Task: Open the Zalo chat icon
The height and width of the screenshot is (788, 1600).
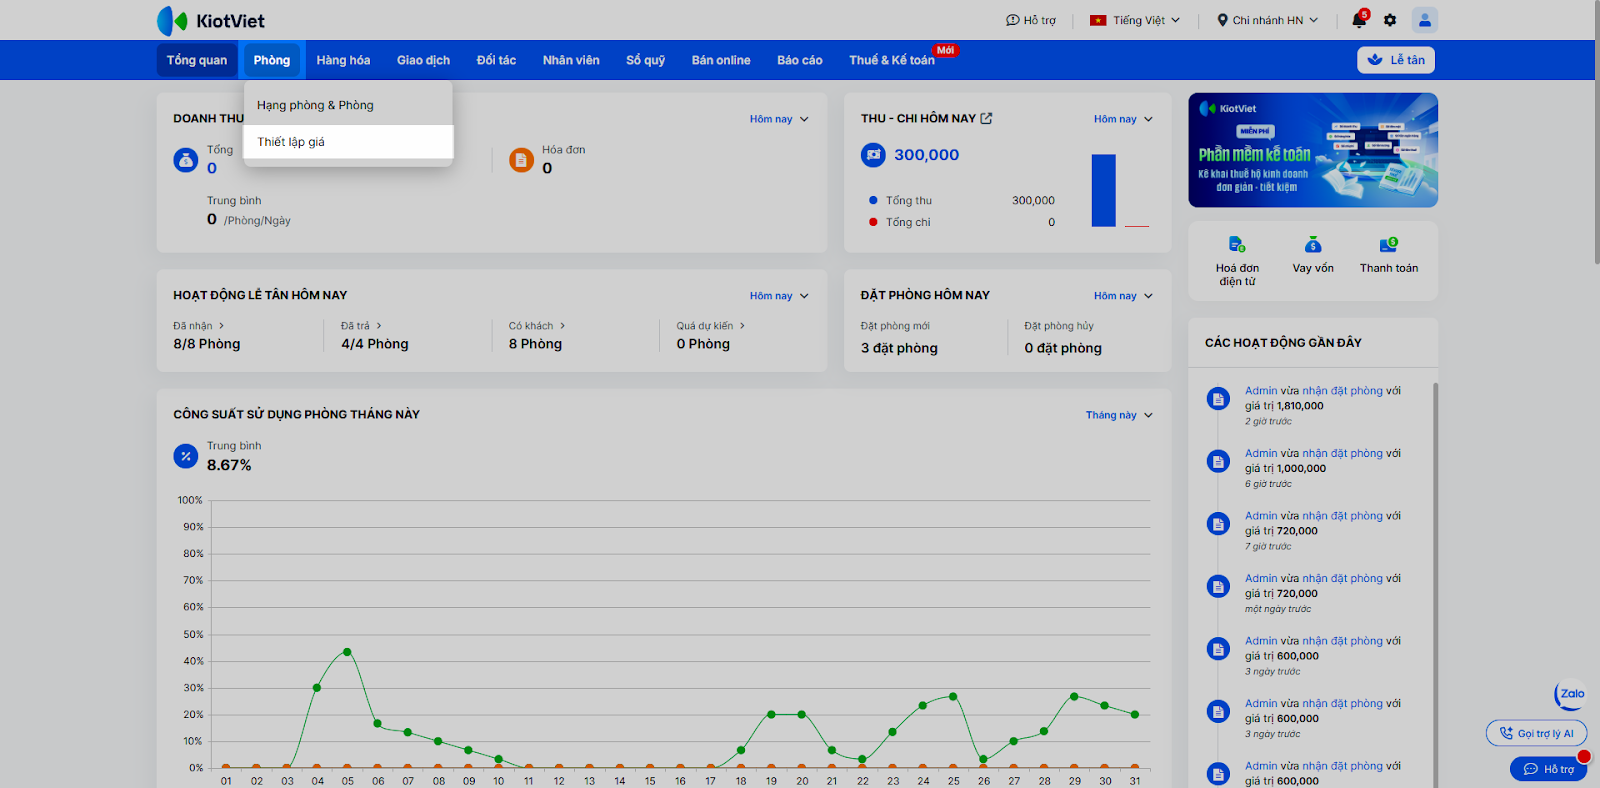Action: pos(1571,694)
